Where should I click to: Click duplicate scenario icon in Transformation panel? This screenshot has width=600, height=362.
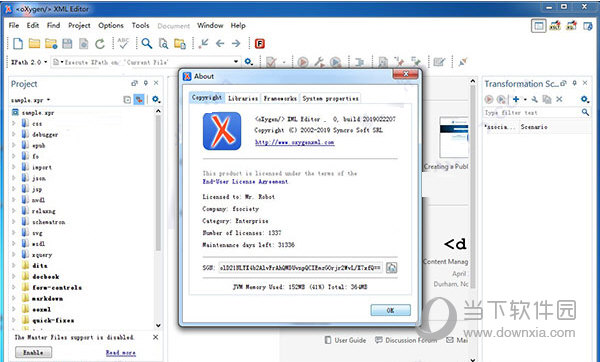click(547, 99)
